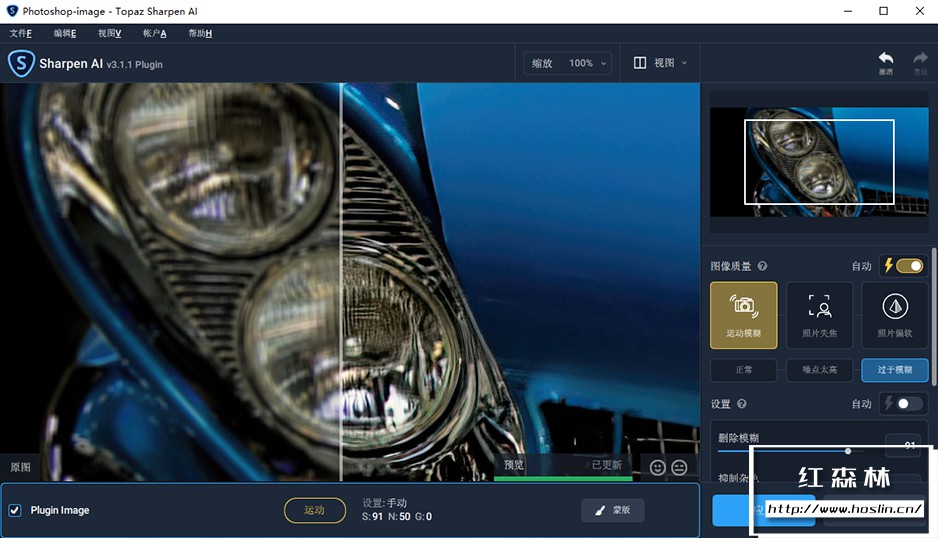Select the out of focus (照片失焦) mode
The width and height of the screenshot is (938, 538).
pos(819,315)
